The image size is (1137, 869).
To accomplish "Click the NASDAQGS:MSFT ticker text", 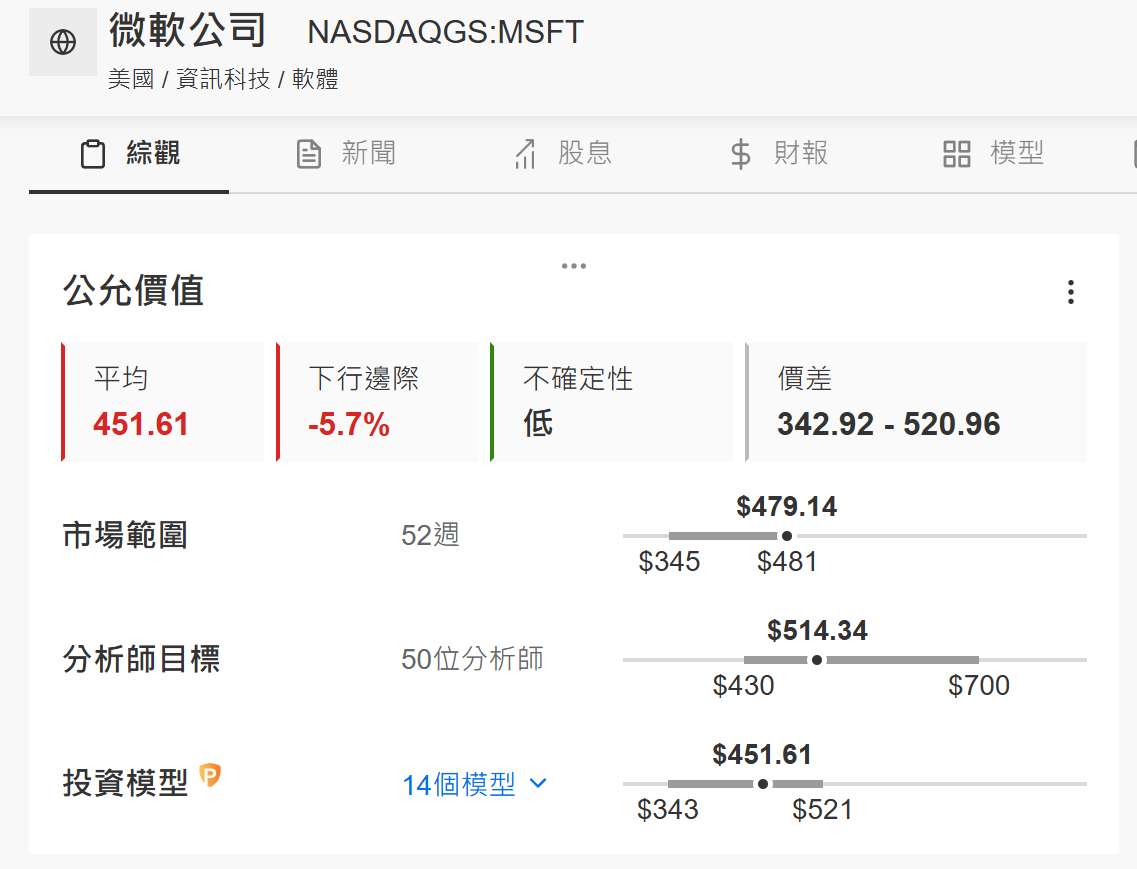I will [x=445, y=32].
